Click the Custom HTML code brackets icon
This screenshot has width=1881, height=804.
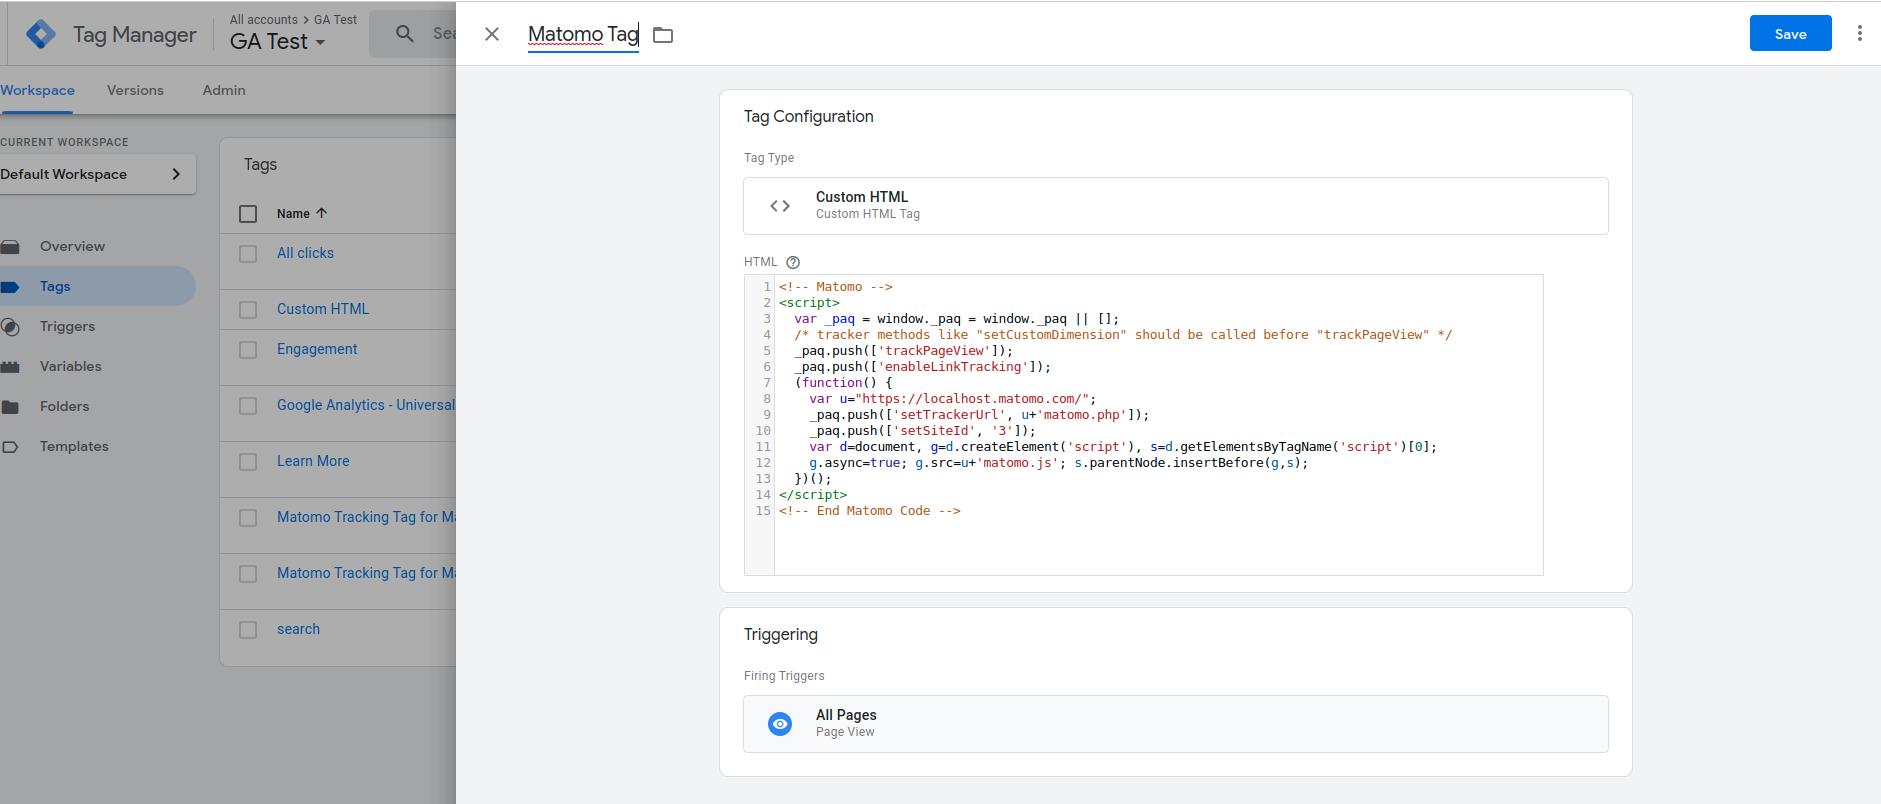[780, 206]
